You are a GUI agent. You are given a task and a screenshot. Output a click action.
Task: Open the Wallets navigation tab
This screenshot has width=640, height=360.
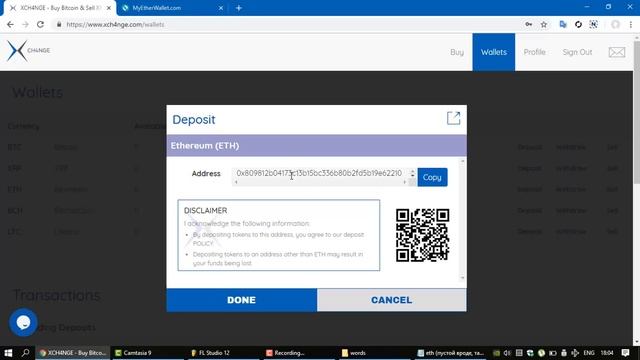(x=493, y=52)
